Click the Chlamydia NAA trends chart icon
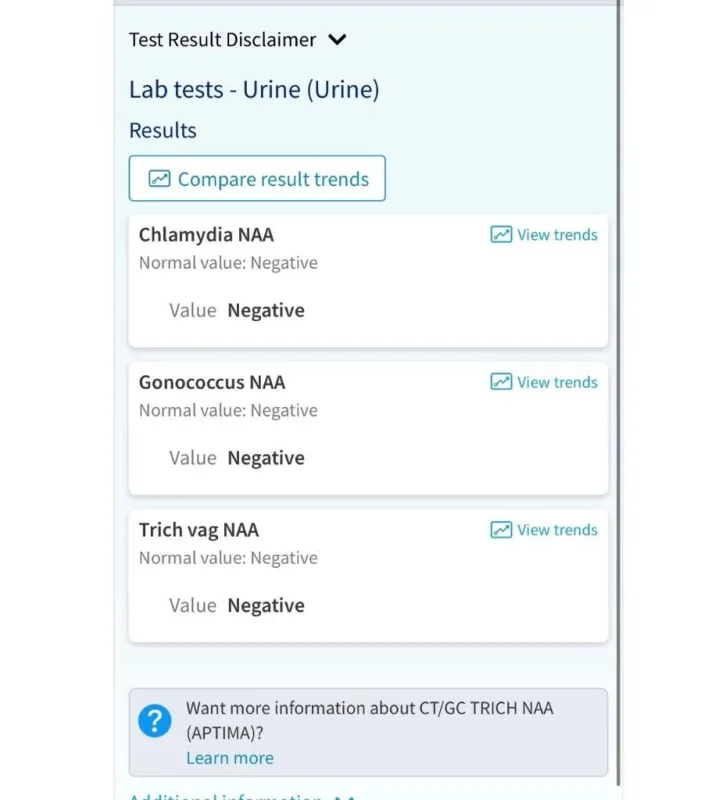This screenshot has width=726, height=800. (x=501, y=235)
